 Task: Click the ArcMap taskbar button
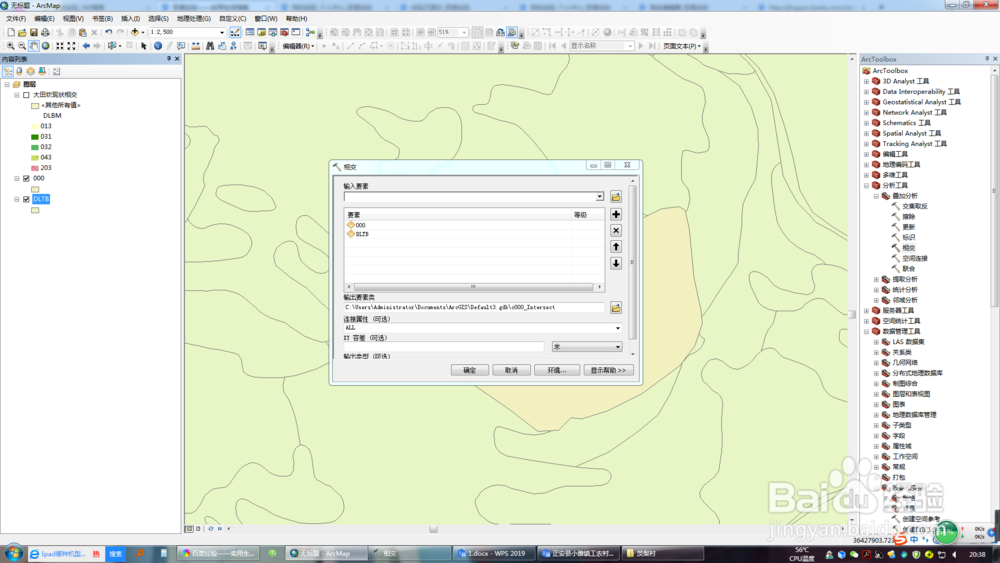pos(325,553)
